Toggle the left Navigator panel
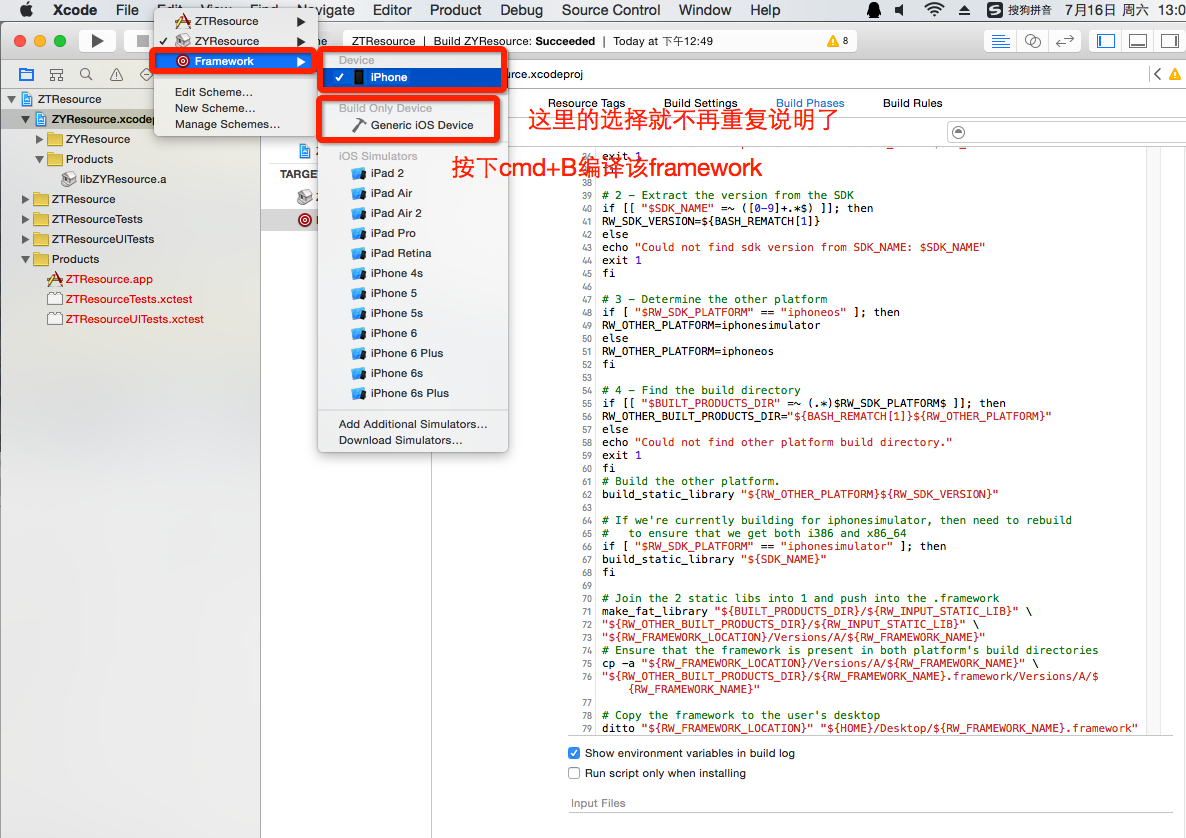This screenshot has height=838, width=1186. point(1106,41)
